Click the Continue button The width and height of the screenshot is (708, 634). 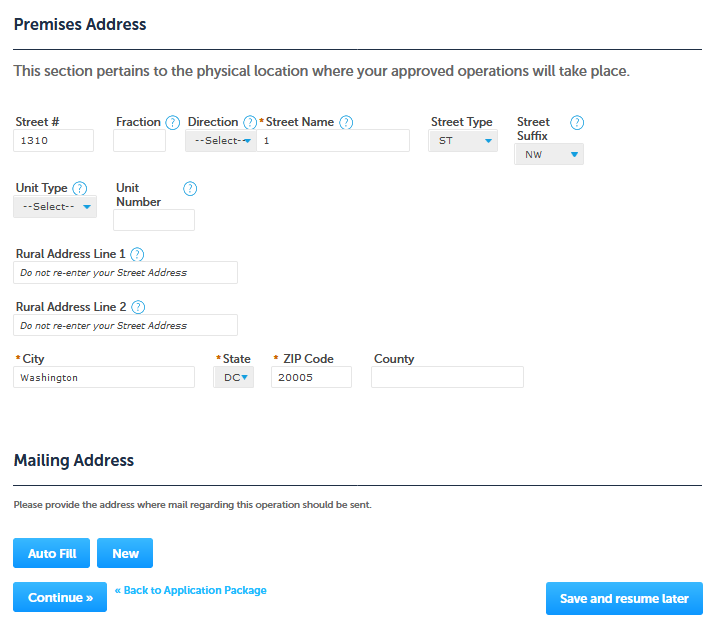(x=60, y=598)
